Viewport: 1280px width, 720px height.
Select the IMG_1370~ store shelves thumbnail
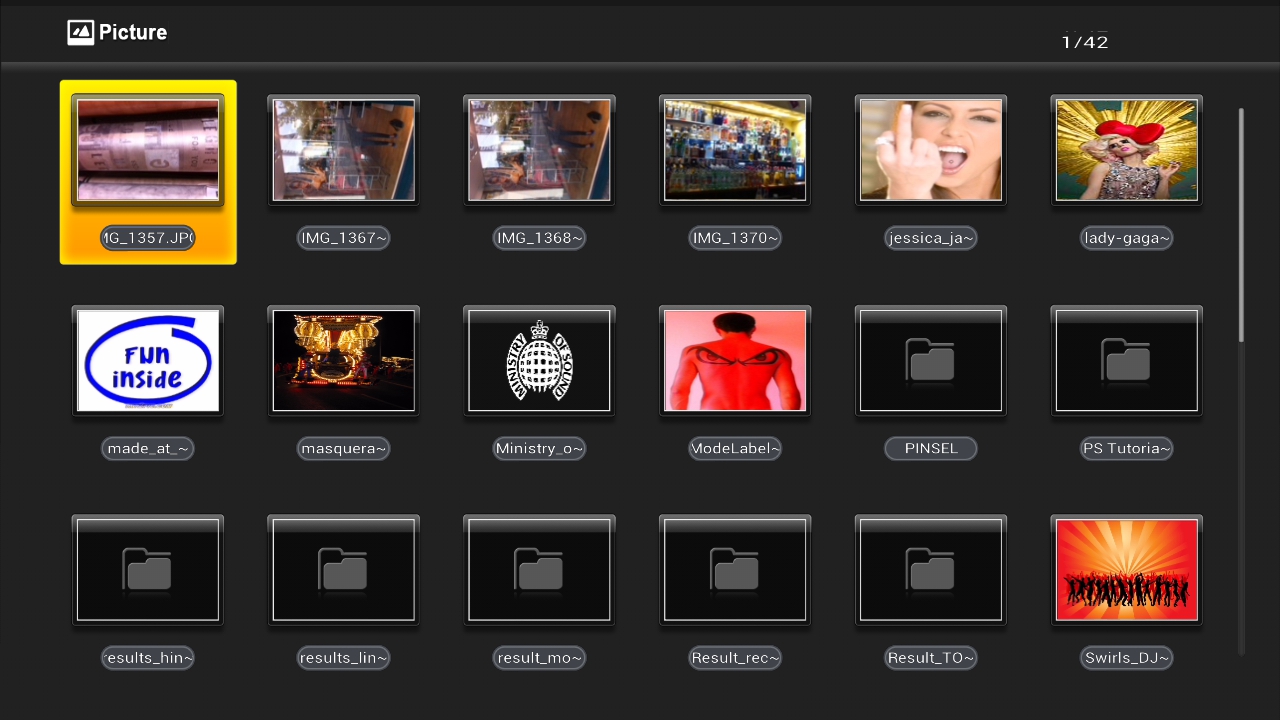735,150
